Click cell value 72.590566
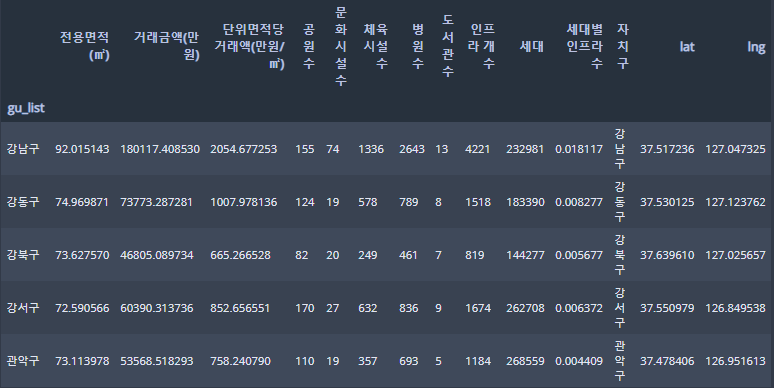This screenshot has width=774, height=388. tap(82, 308)
